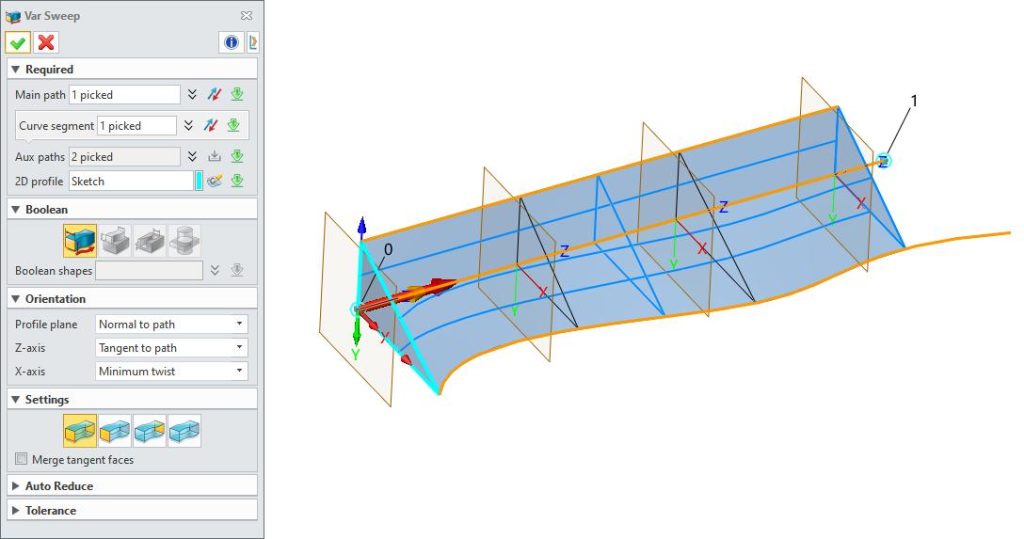This screenshot has height=539, width=1024.
Task: Select the first Settings end cap option
Action: [80, 431]
